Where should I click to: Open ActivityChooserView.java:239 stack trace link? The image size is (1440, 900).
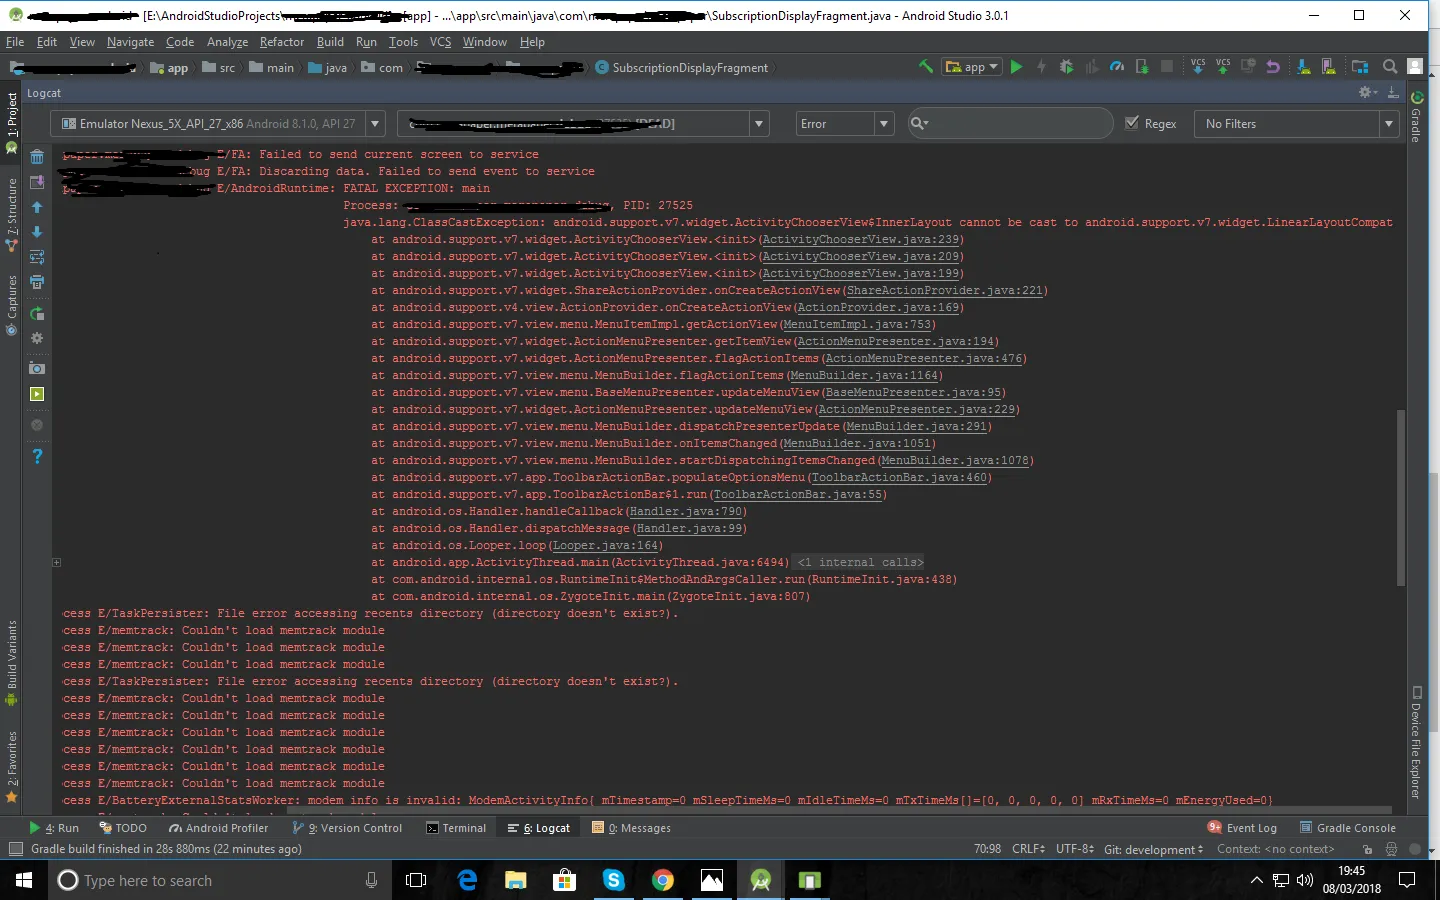860,240
